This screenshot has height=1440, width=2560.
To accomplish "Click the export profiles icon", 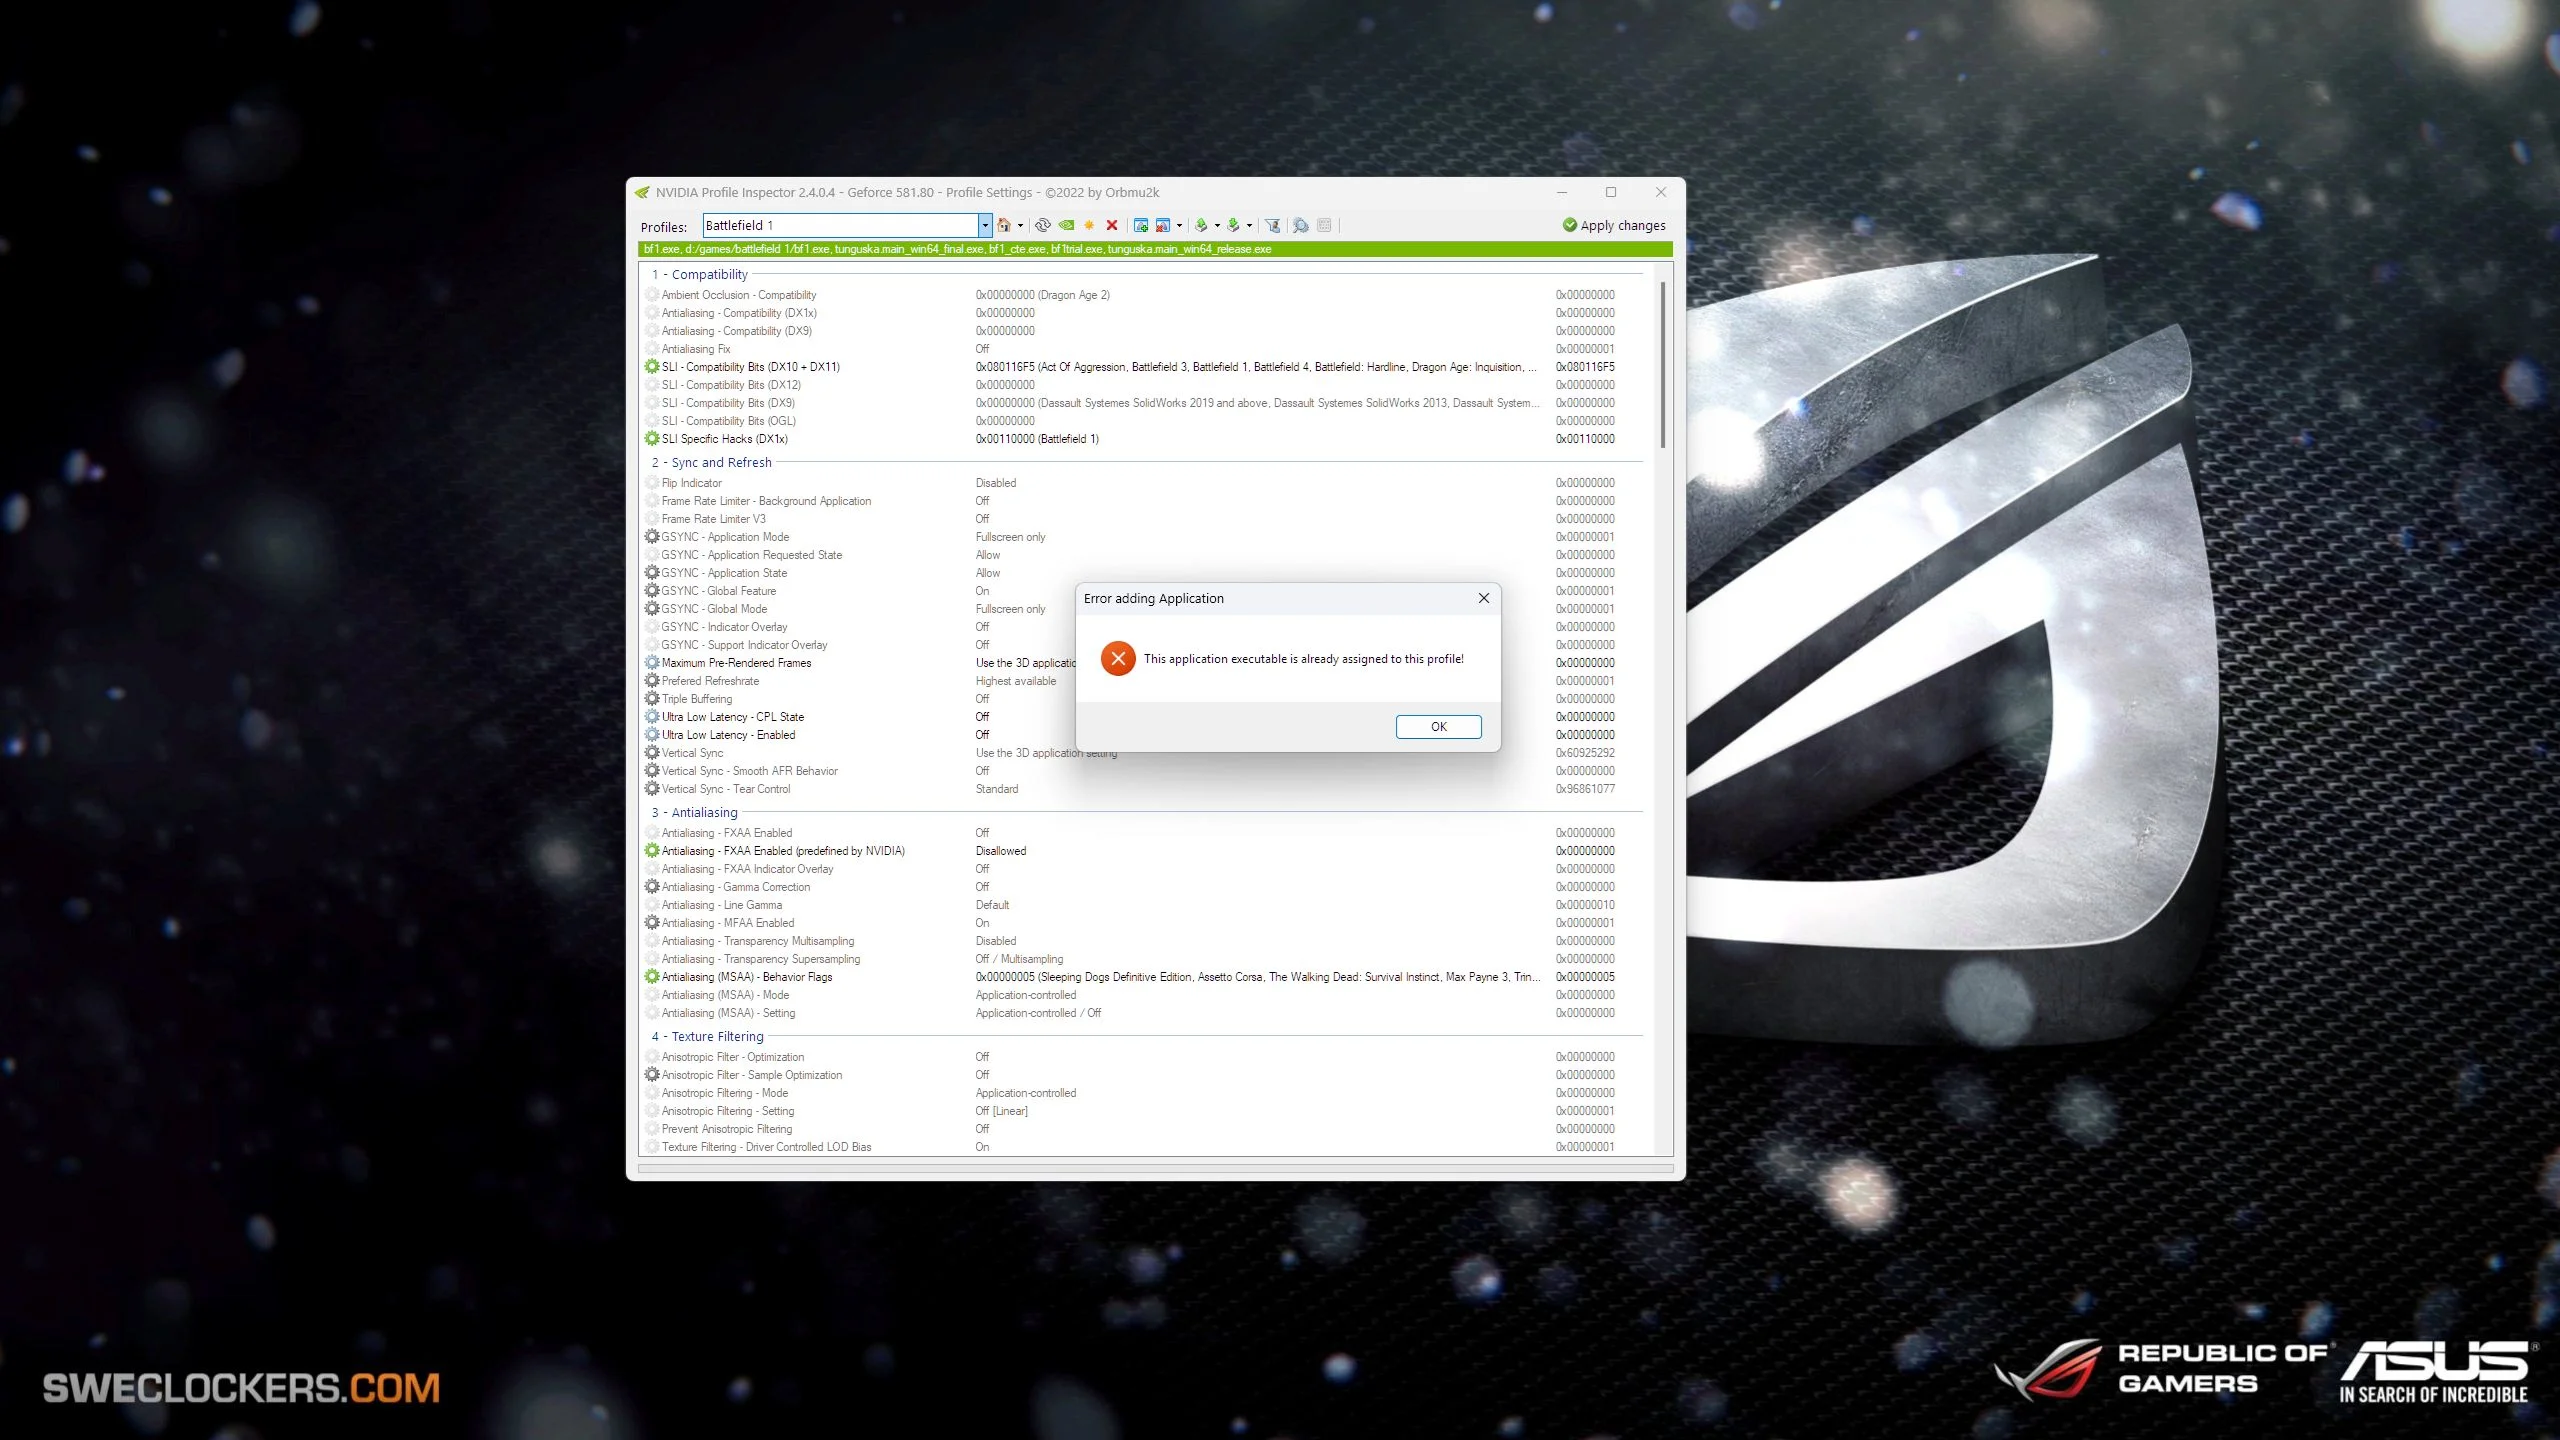I will (x=1201, y=225).
